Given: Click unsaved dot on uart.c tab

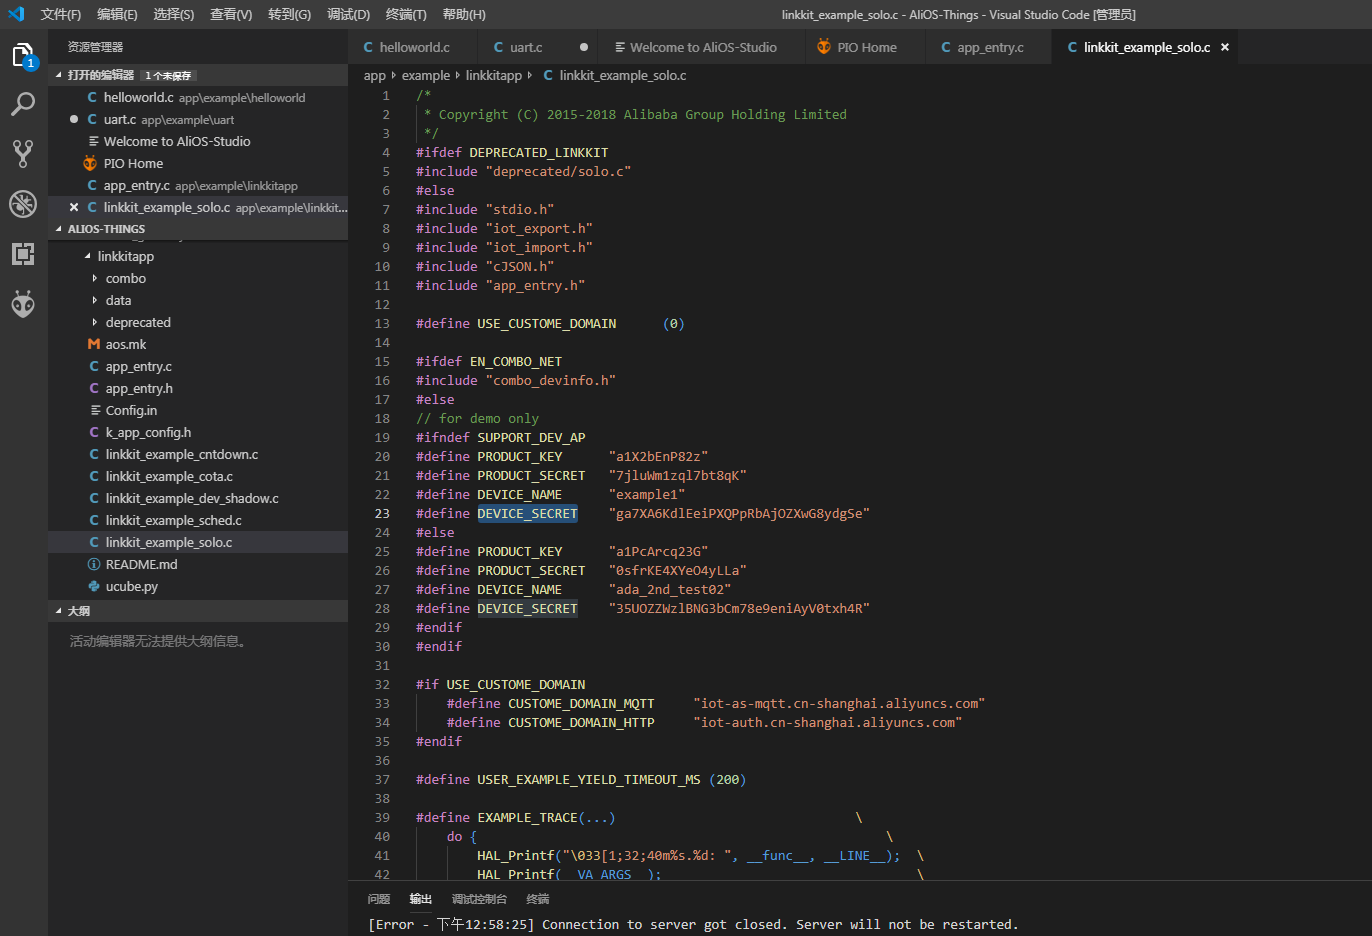Looking at the screenshot, I should 584,47.
